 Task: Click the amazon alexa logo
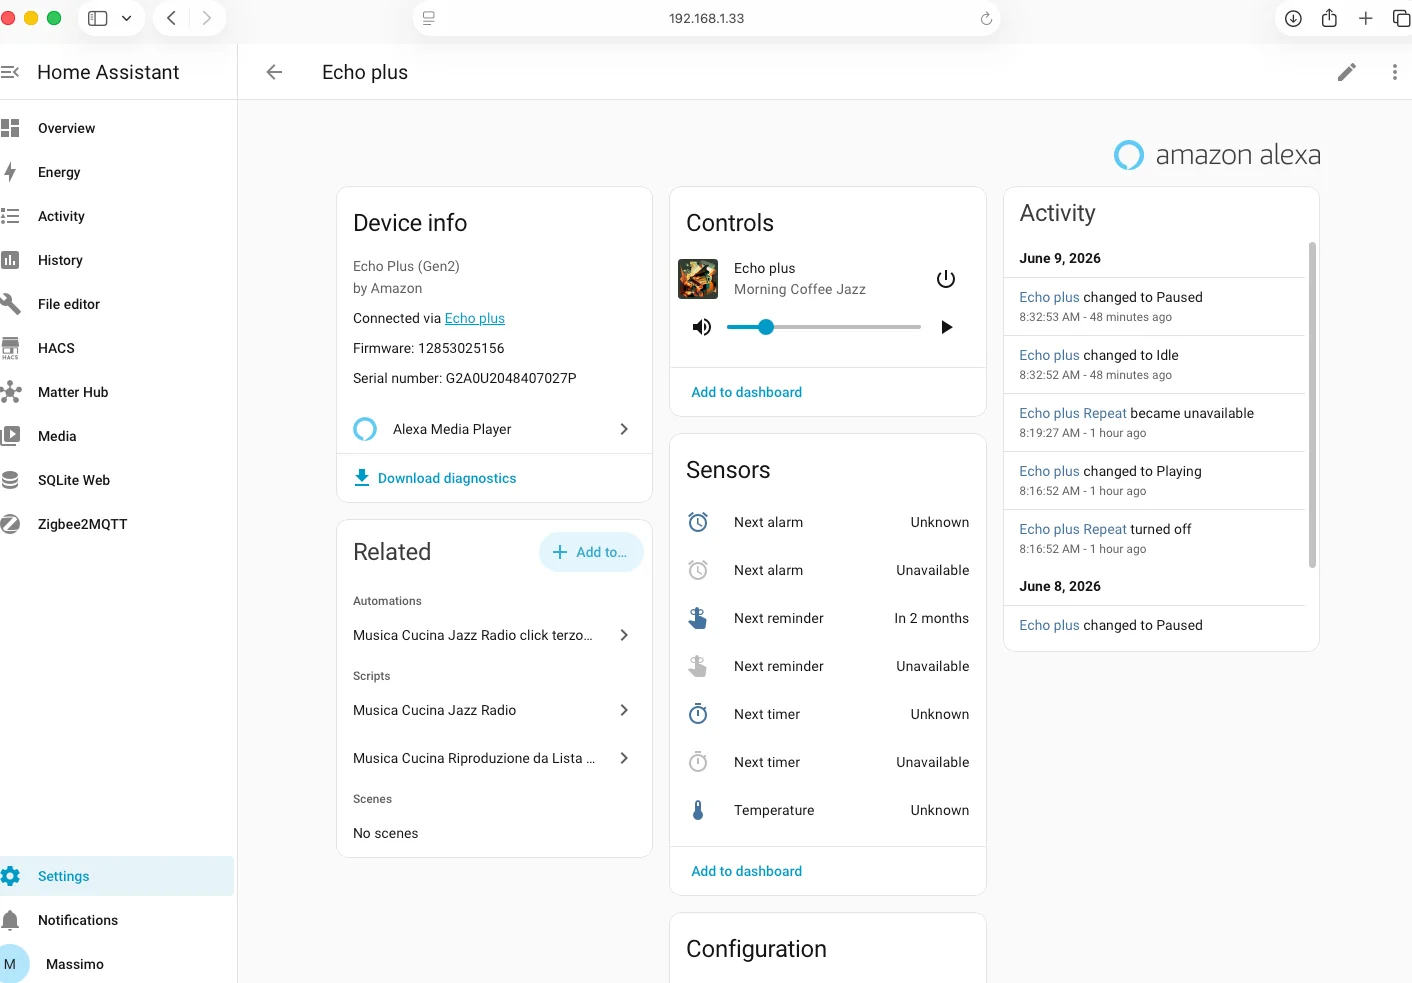point(1217,155)
